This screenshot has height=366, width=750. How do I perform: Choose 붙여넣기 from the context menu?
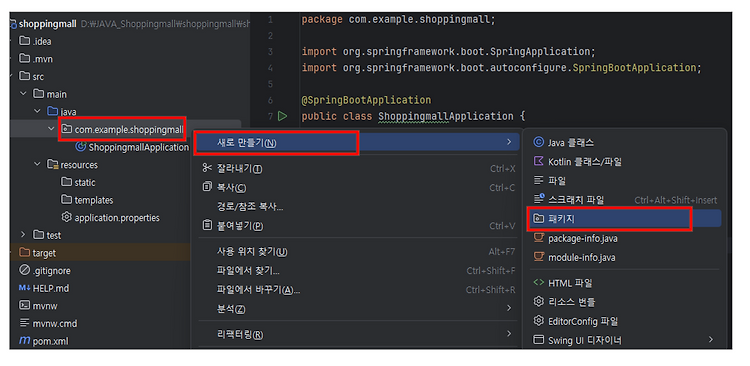(x=358, y=226)
